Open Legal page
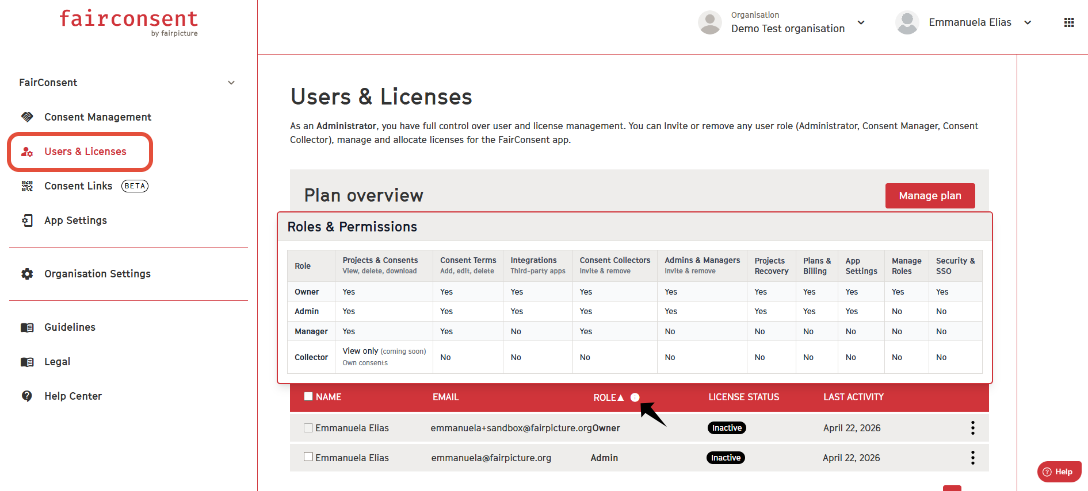The width and height of the screenshot is (1088, 491). tap(58, 361)
